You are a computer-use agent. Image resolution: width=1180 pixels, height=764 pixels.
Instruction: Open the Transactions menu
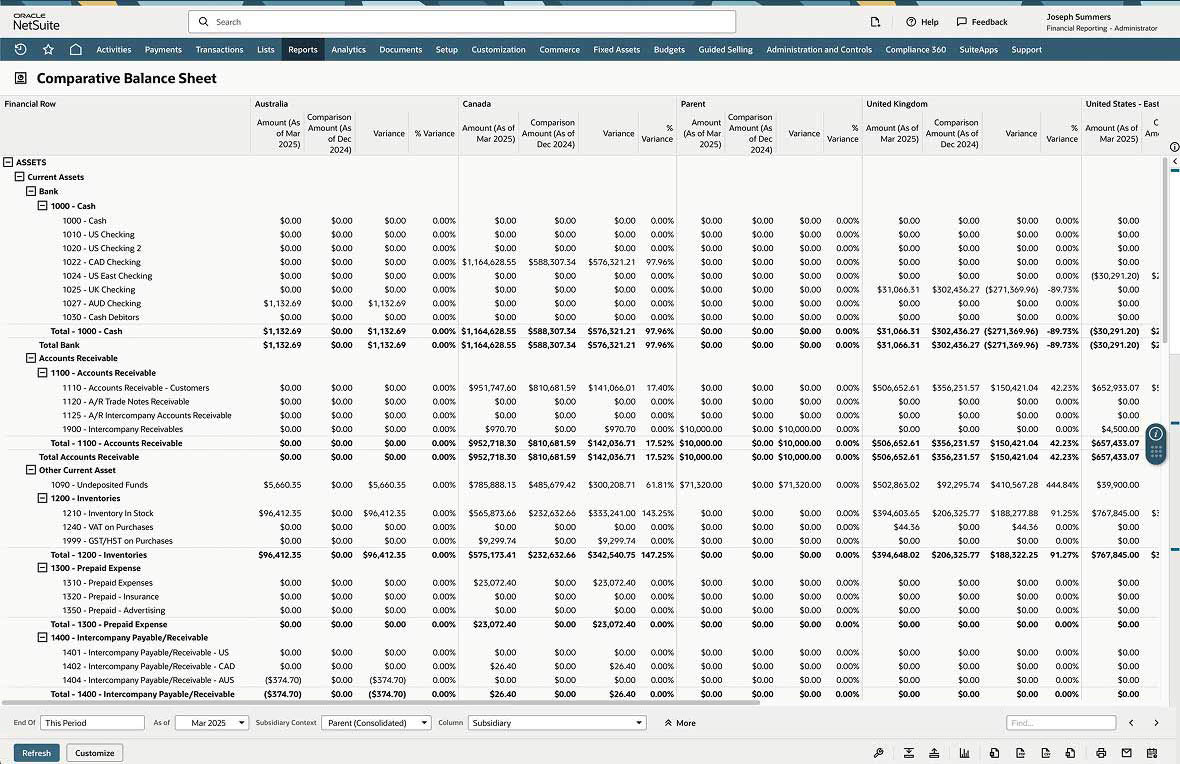219,49
